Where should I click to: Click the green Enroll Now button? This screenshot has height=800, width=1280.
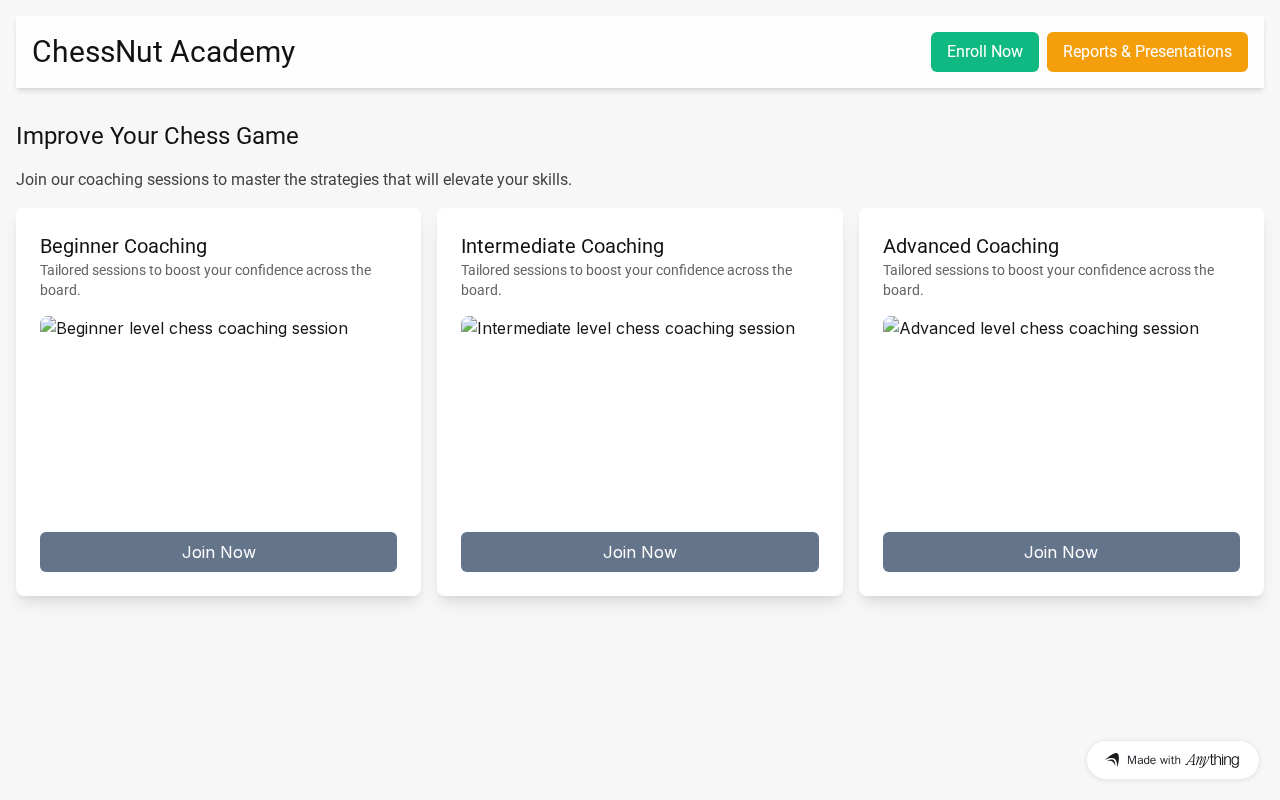tap(984, 52)
